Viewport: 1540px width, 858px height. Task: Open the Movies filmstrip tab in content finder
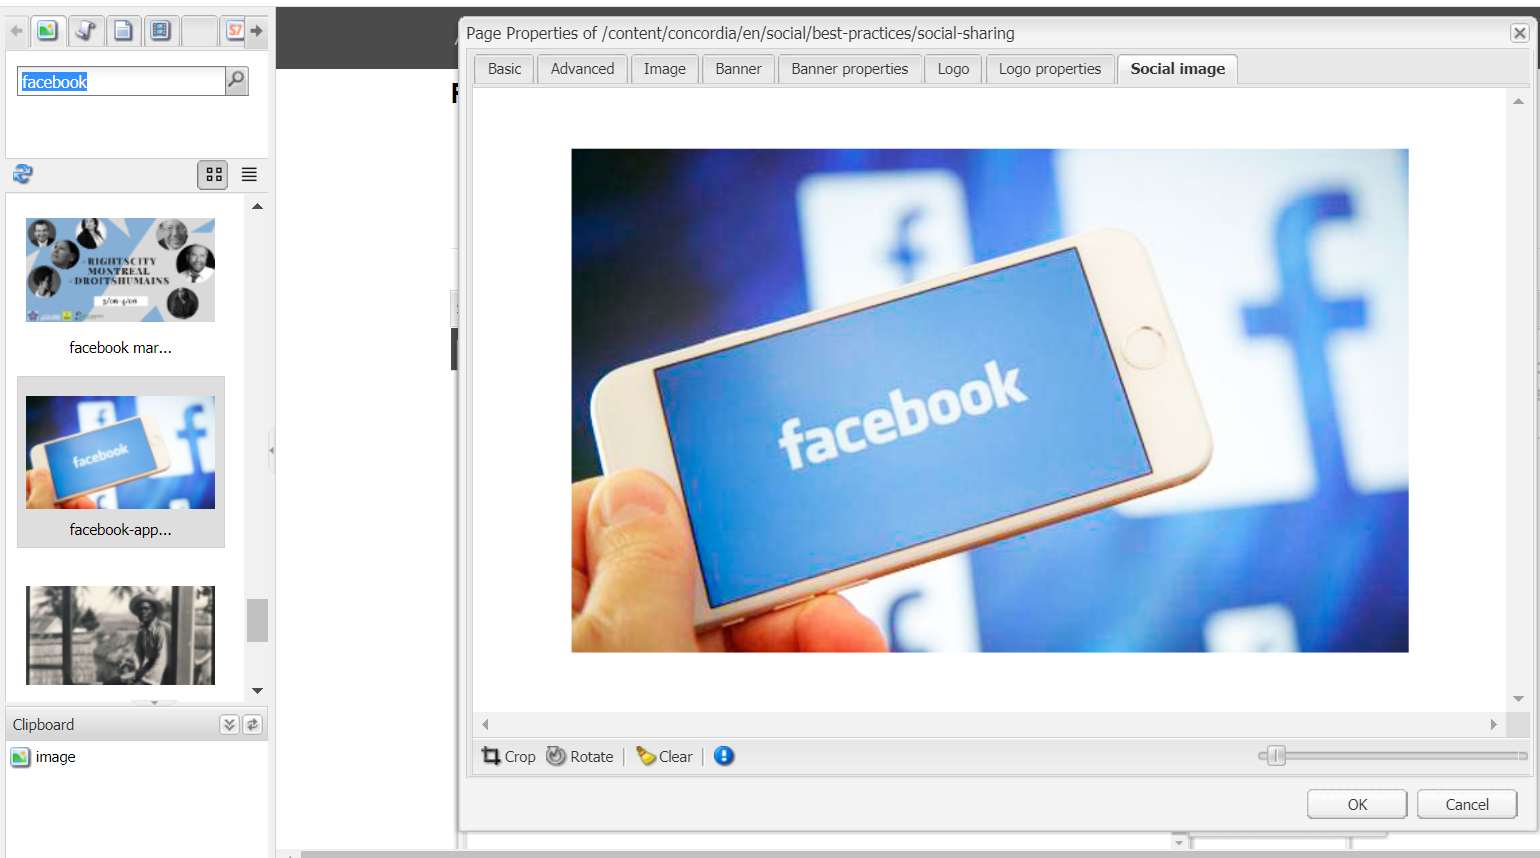[x=160, y=31]
